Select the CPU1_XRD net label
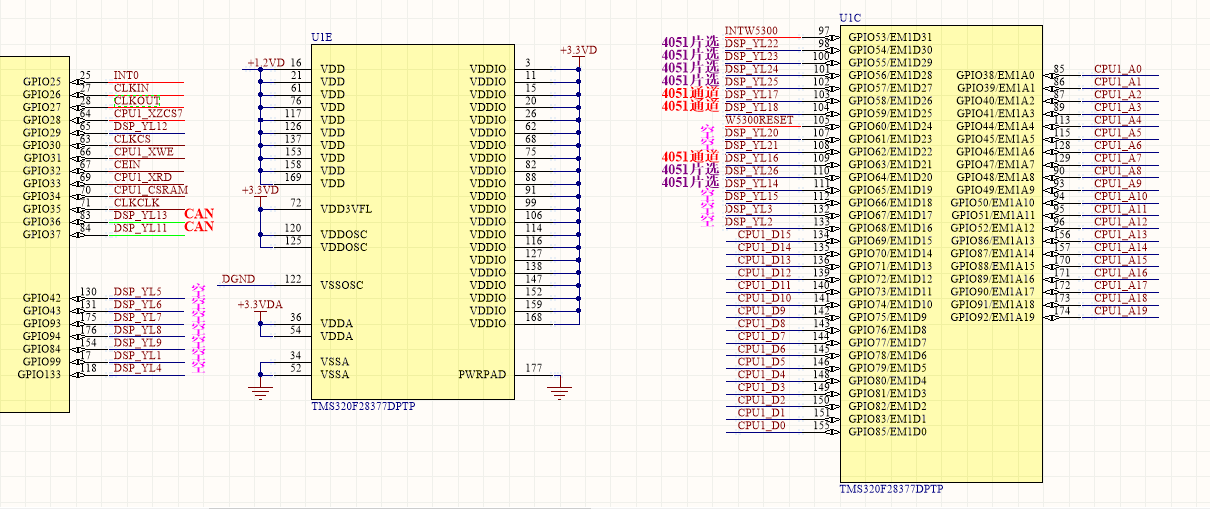 pos(143,178)
